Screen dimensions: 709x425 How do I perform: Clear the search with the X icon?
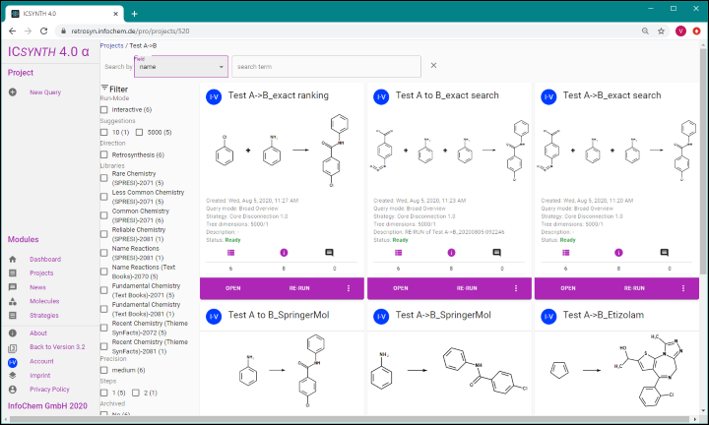click(x=434, y=66)
